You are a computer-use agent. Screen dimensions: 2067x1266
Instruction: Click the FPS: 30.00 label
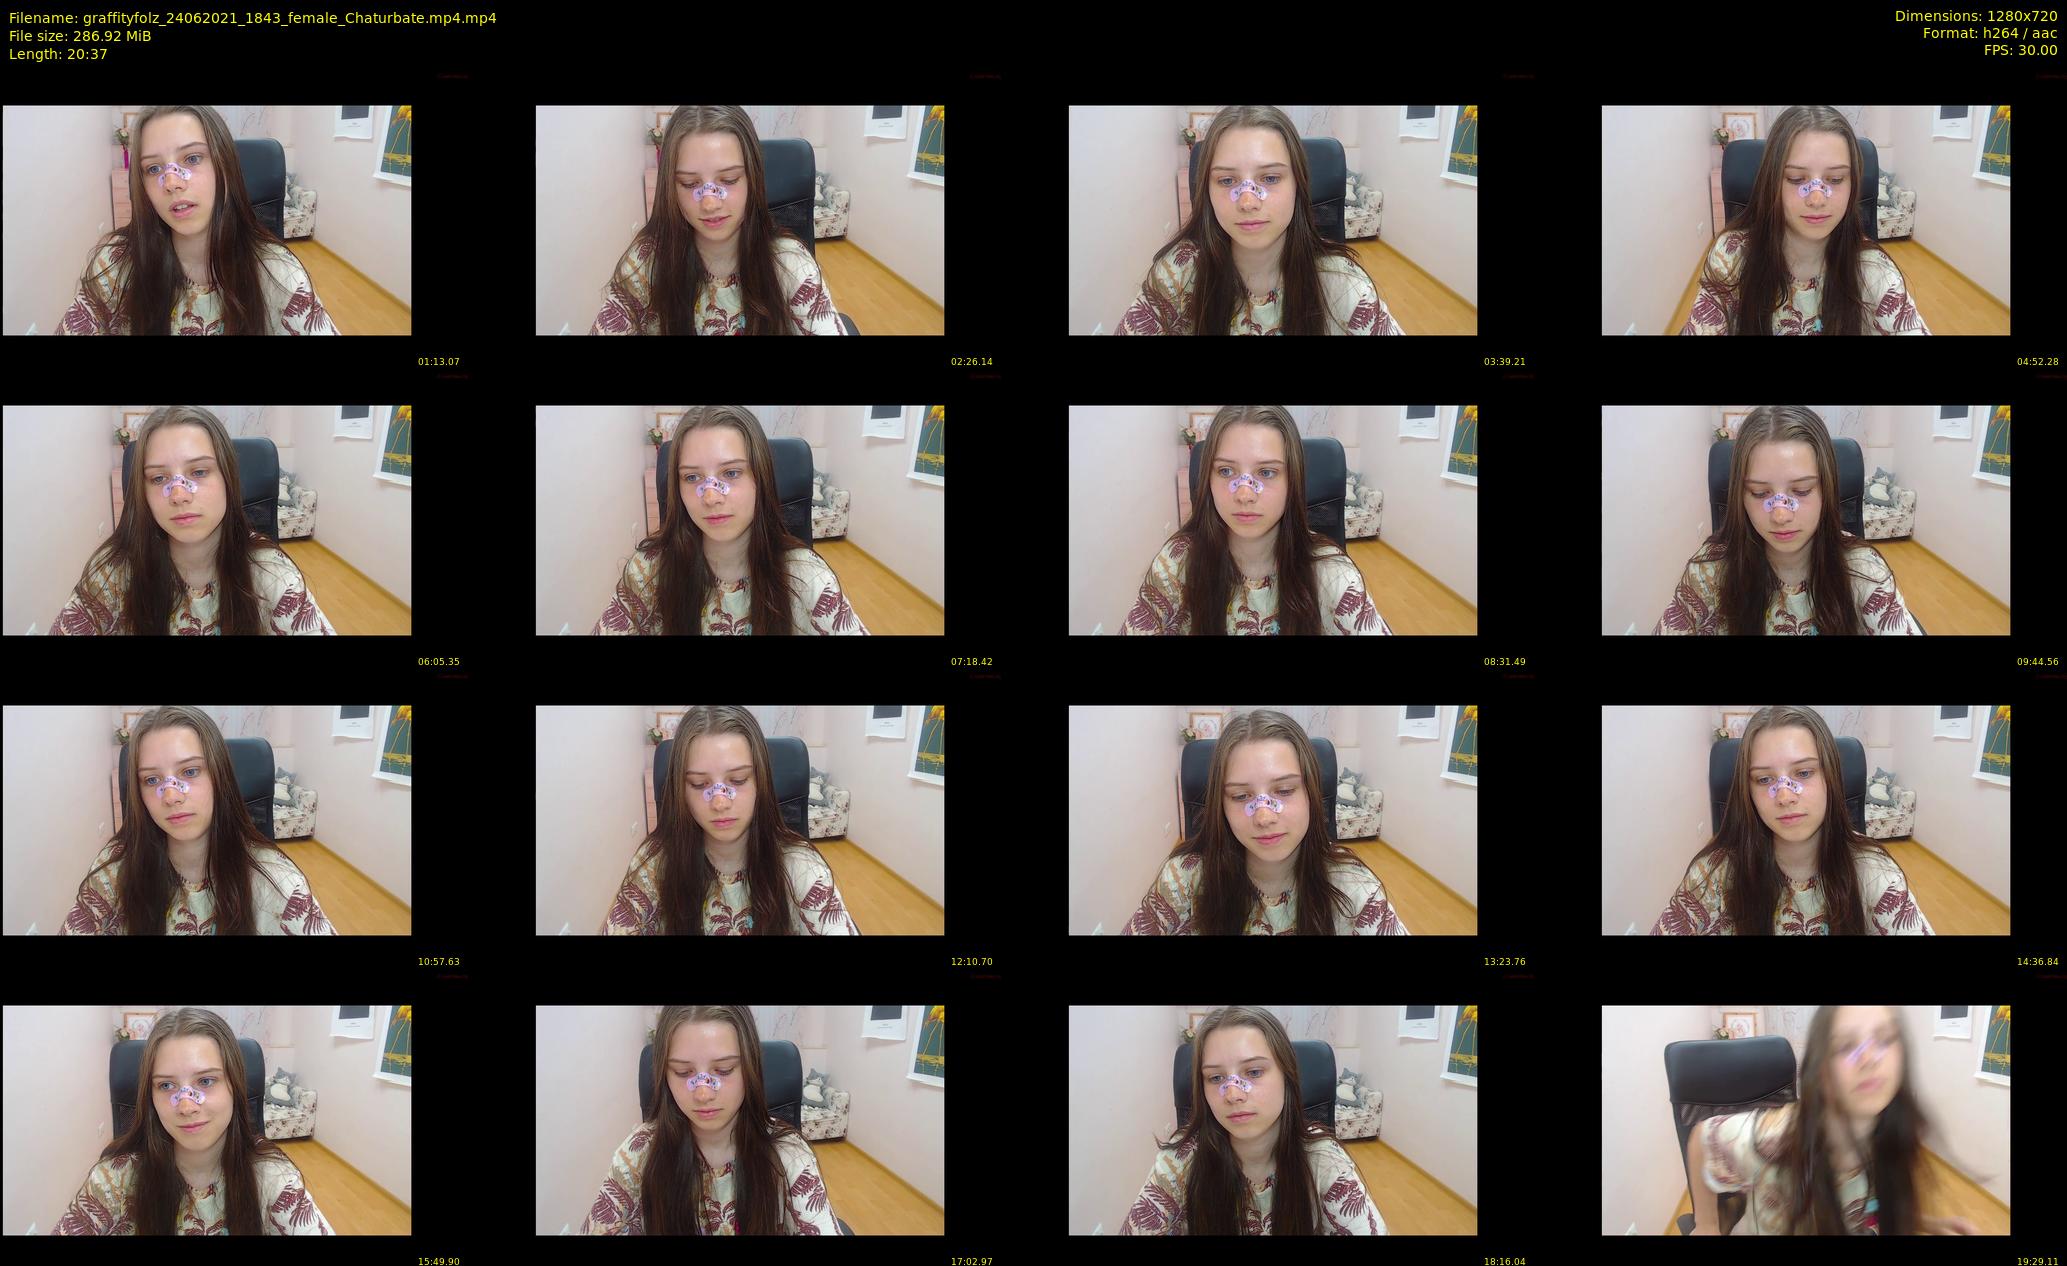(2020, 50)
